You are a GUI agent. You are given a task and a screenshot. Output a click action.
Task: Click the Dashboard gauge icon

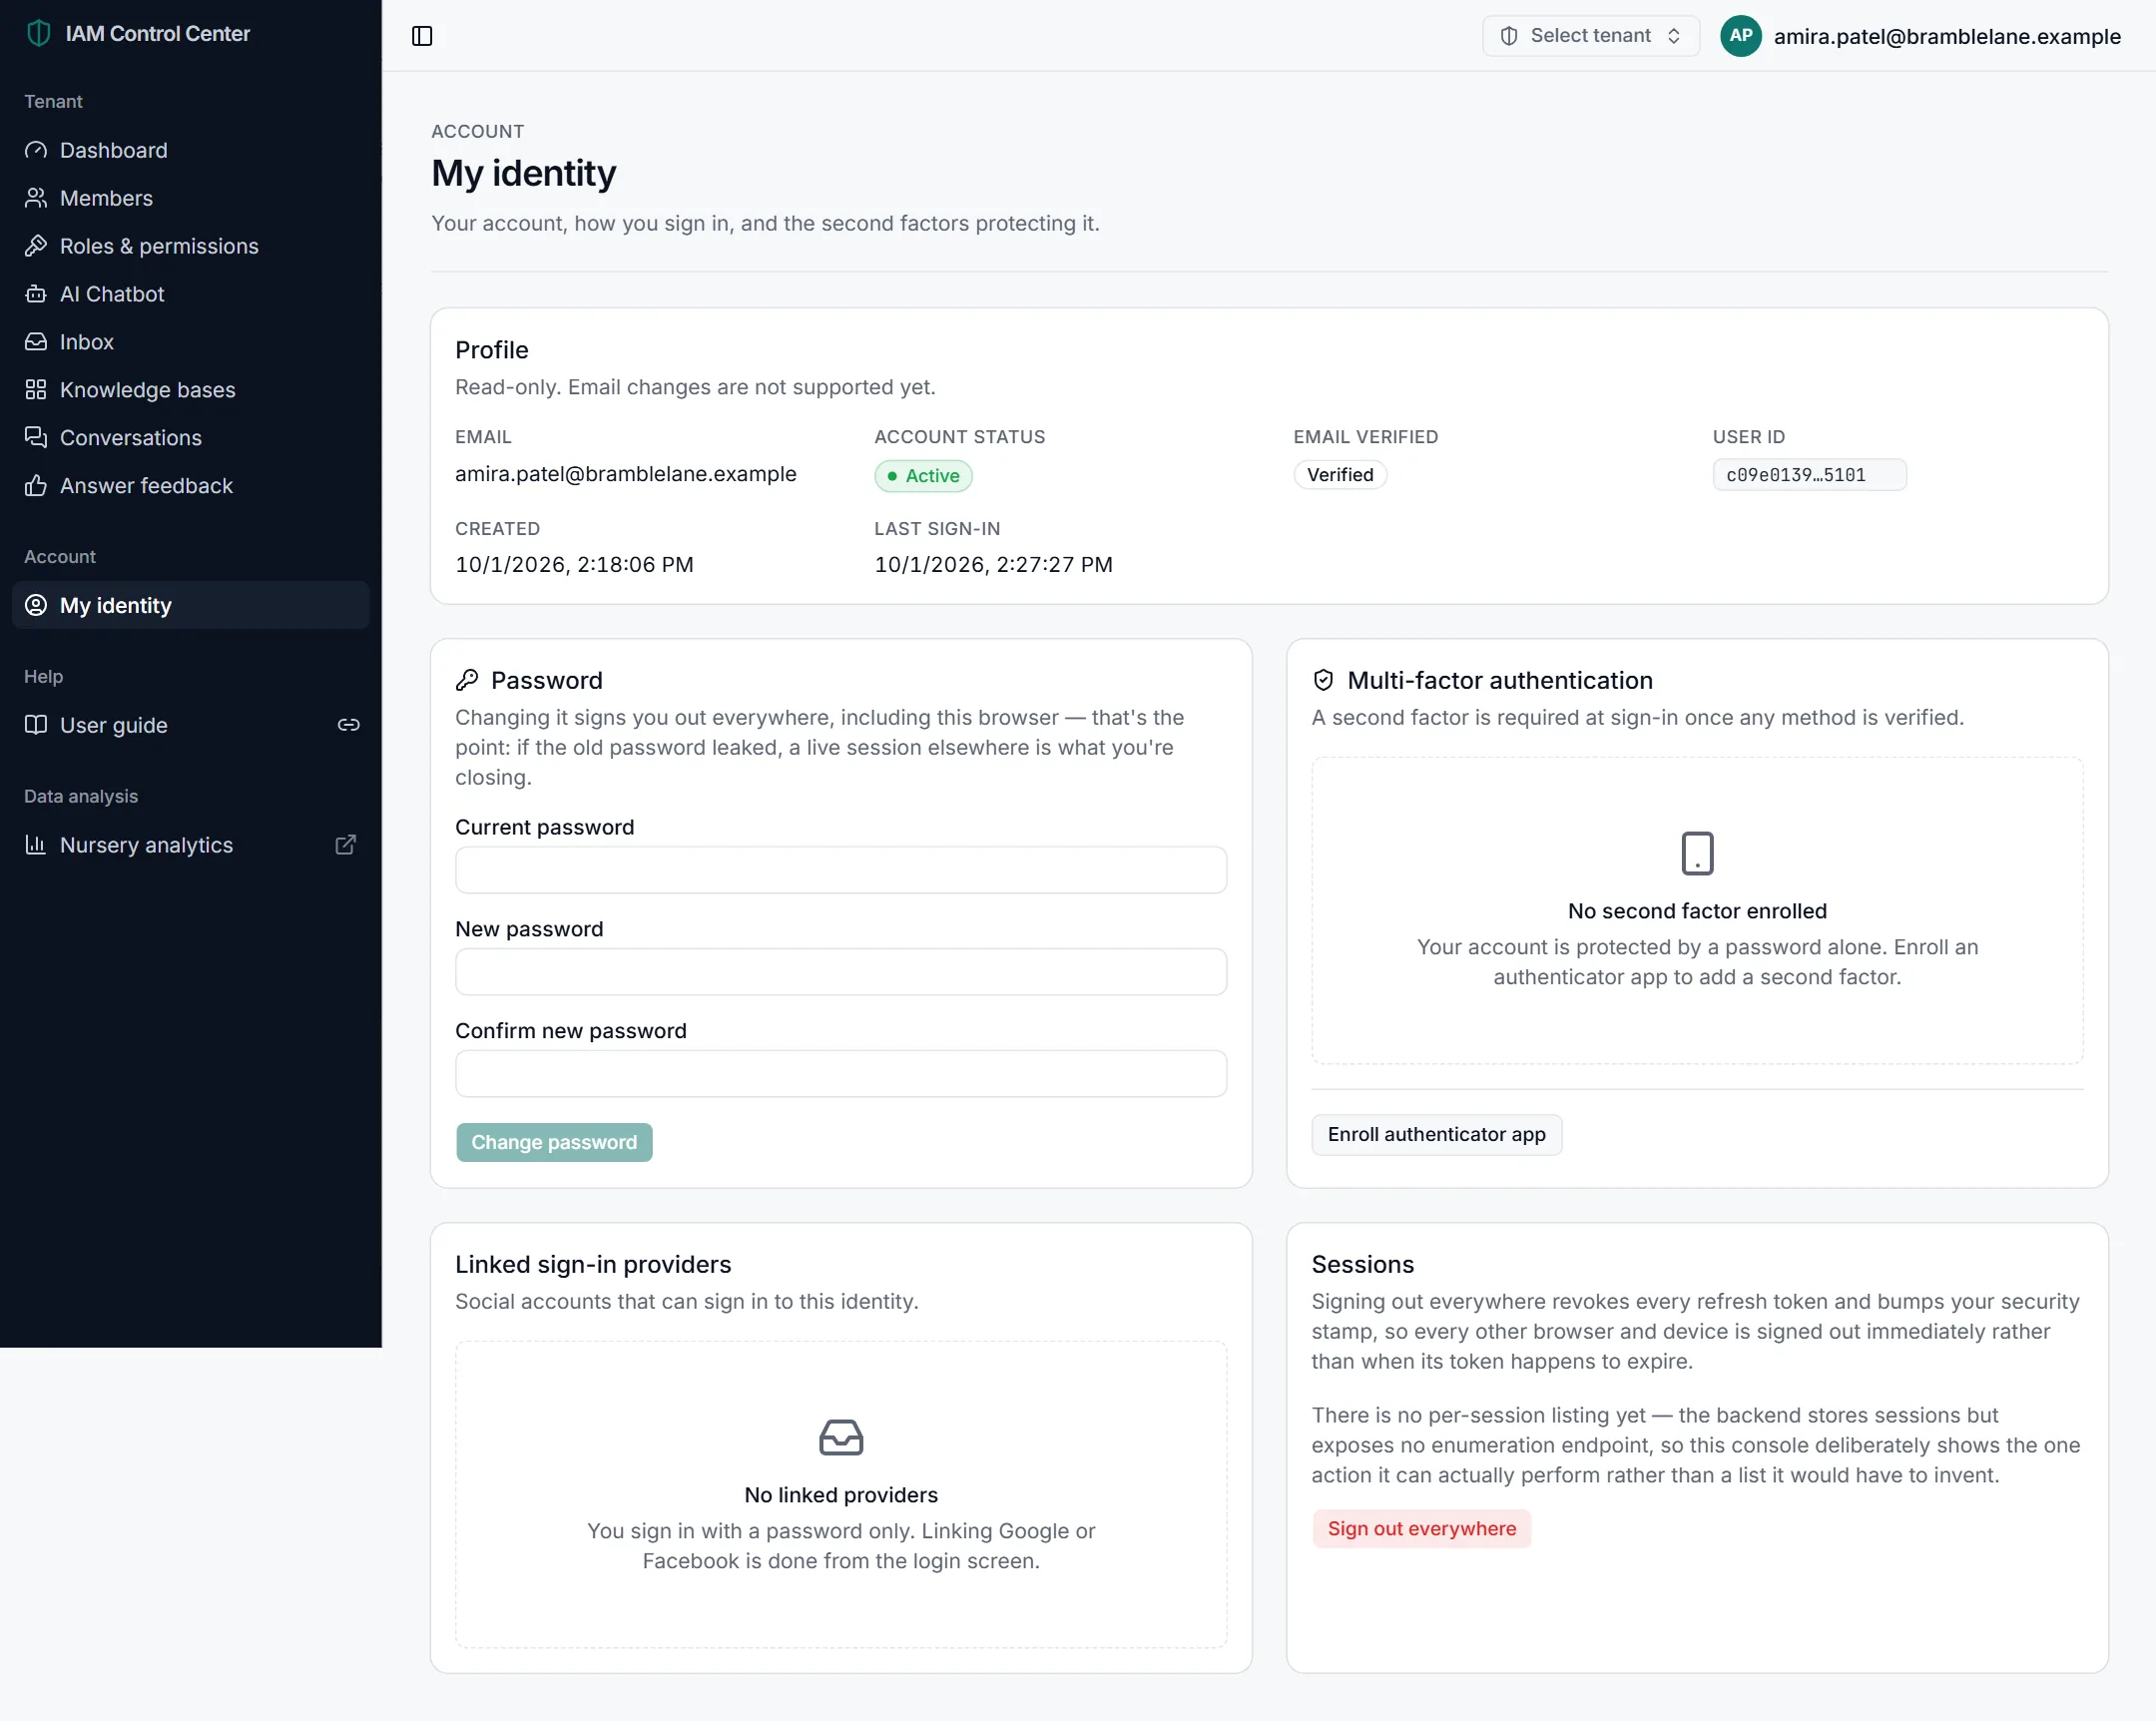point(36,150)
